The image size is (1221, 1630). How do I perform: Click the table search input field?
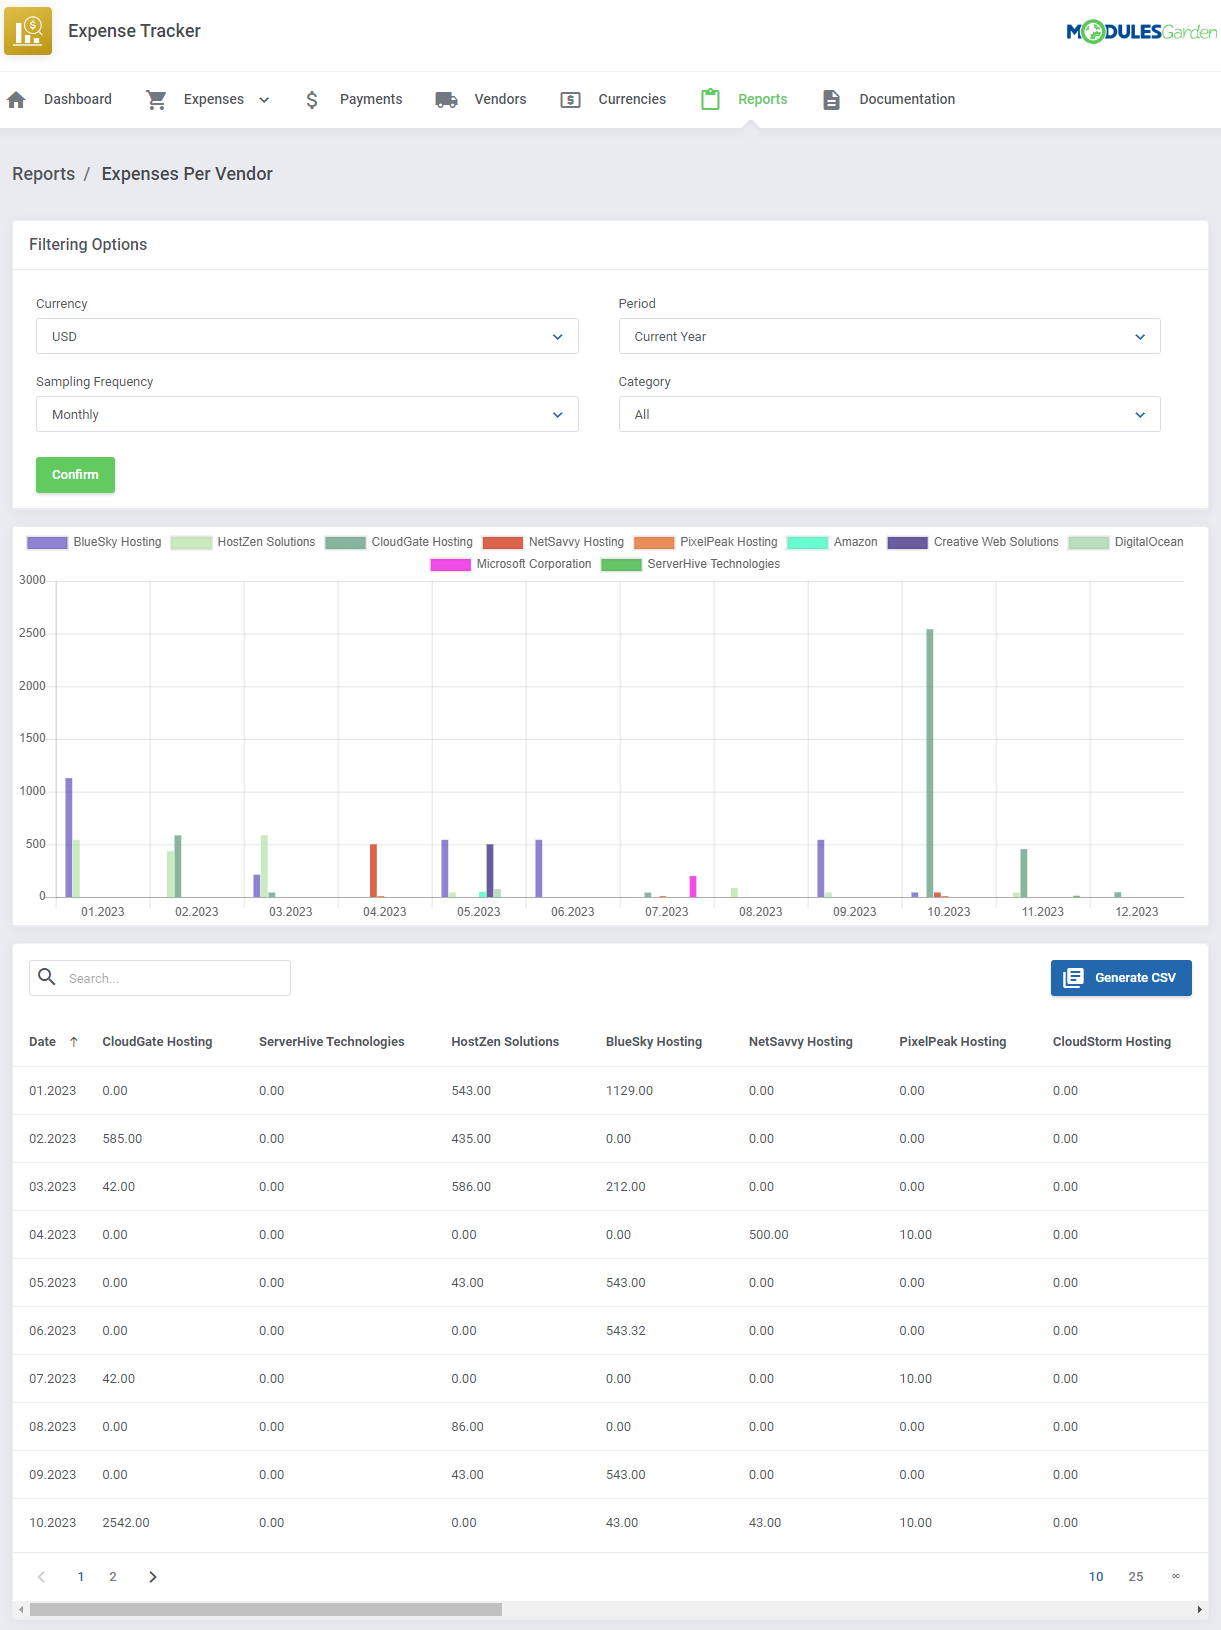(x=160, y=978)
